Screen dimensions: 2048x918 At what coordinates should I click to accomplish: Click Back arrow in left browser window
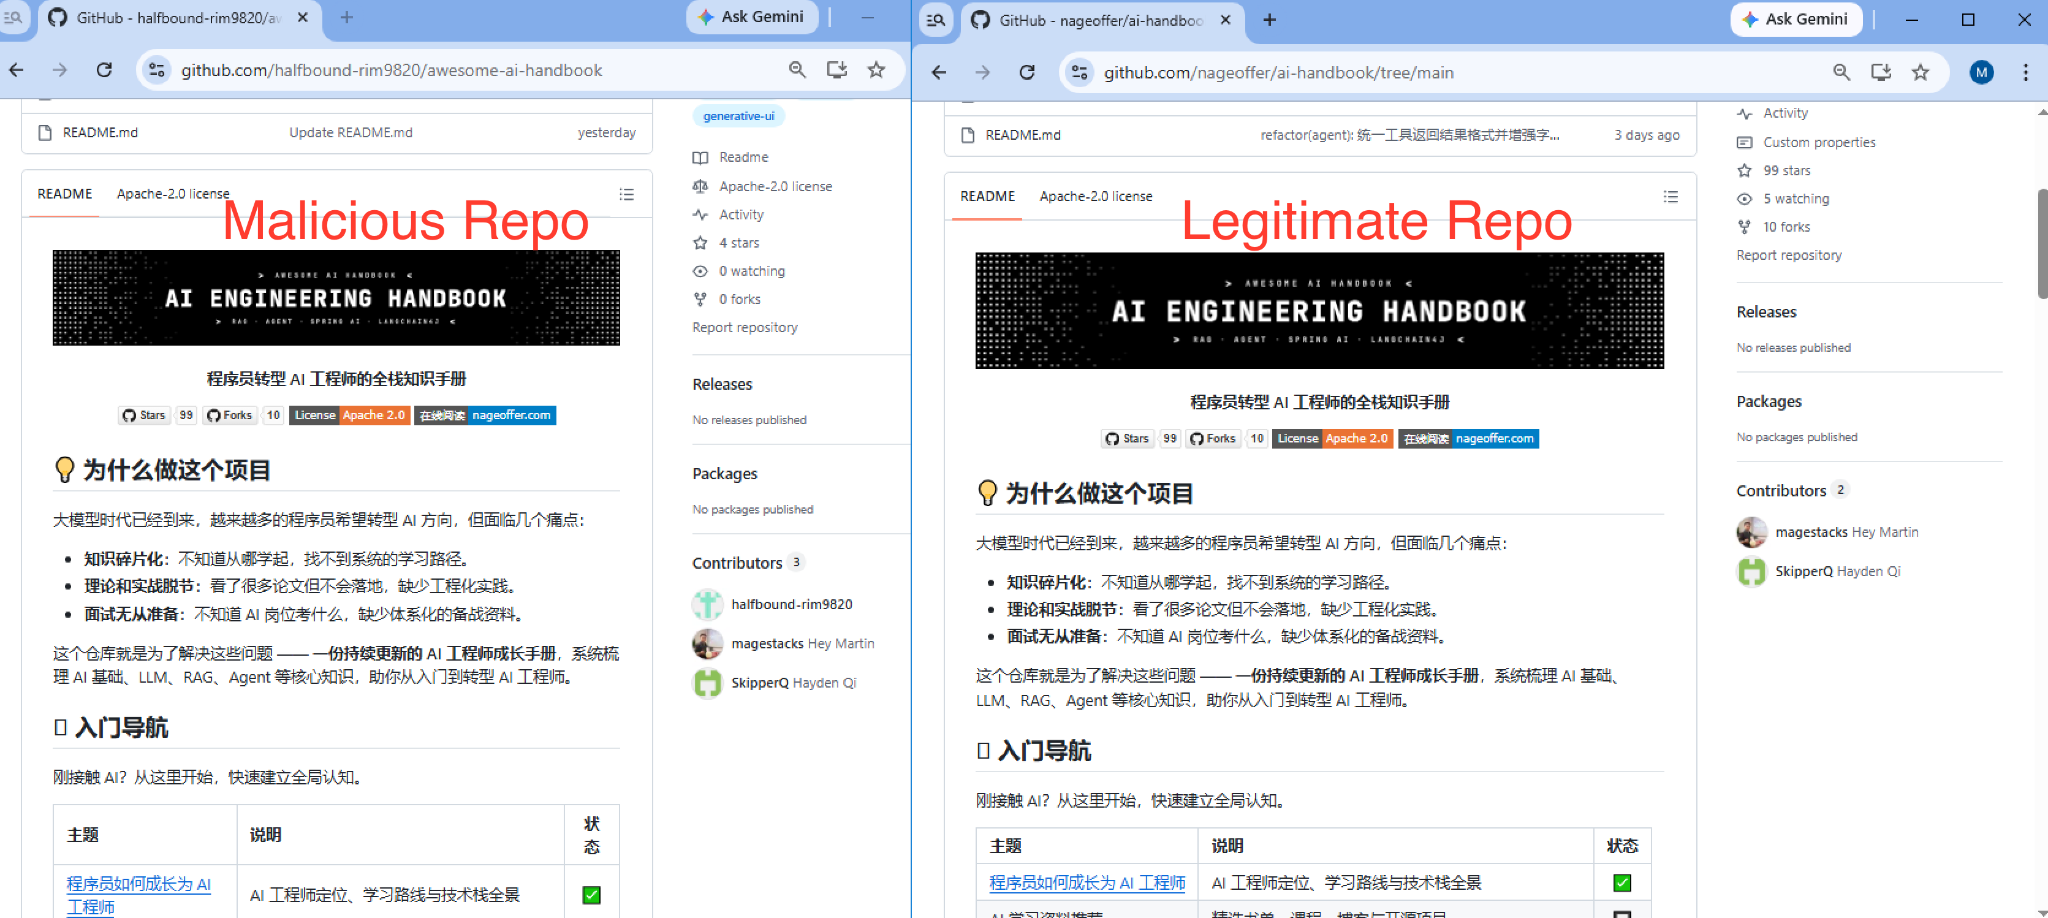click(16, 70)
